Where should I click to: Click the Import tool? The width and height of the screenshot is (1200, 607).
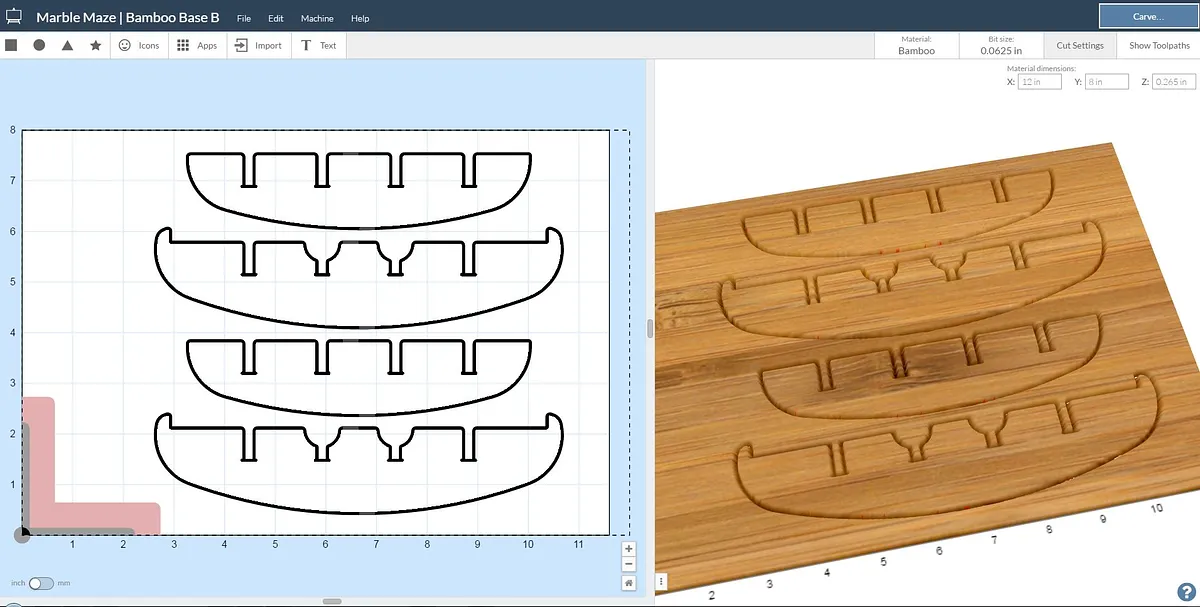tap(258, 45)
